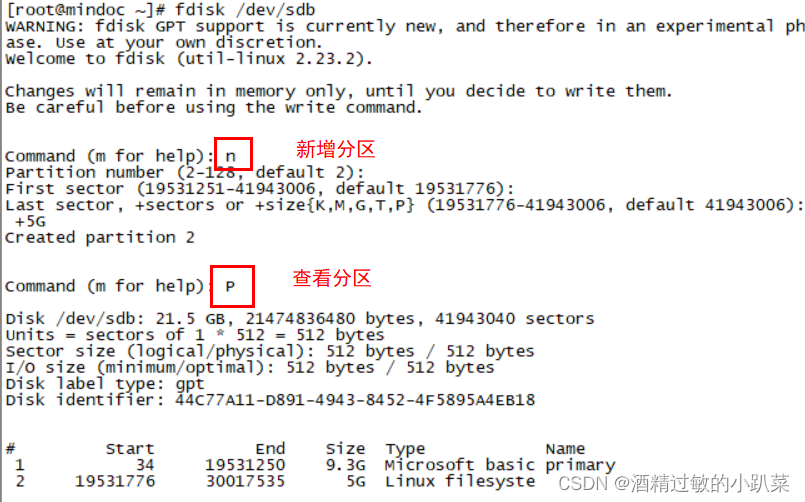805x502 pixels.
Task: Click the red-boxed 'n' command input
Action: 233,153
